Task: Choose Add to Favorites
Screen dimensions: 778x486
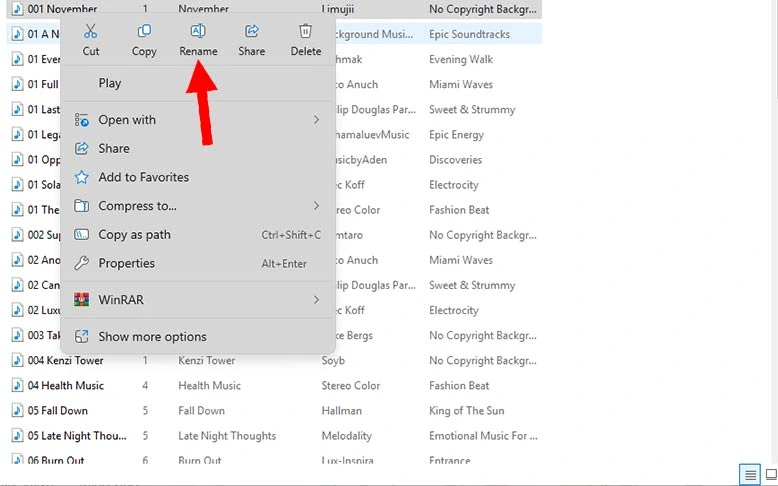Action: (143, 178)
